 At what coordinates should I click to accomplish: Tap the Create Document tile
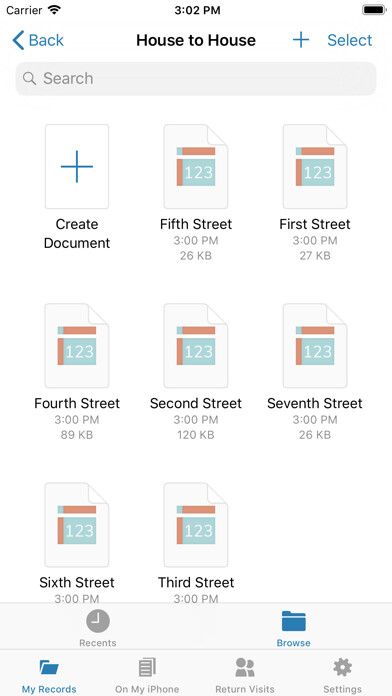tap(77, 166)
